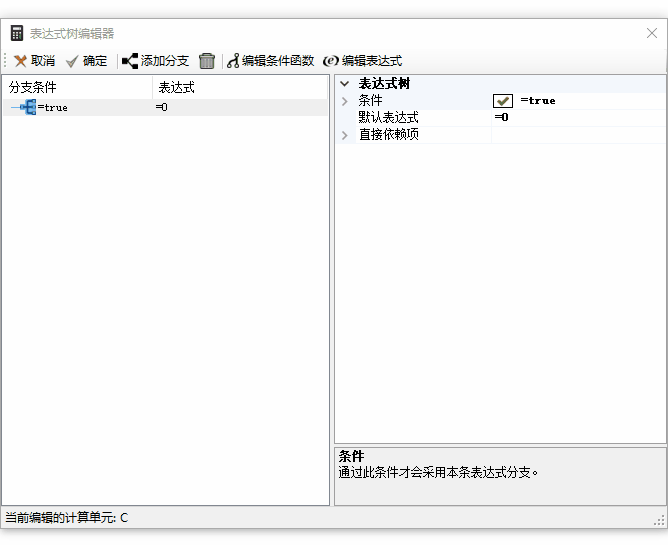Click the calculator icon in title bar
The height and width of the screenshot is (545, 668).
tap(16, 33)
